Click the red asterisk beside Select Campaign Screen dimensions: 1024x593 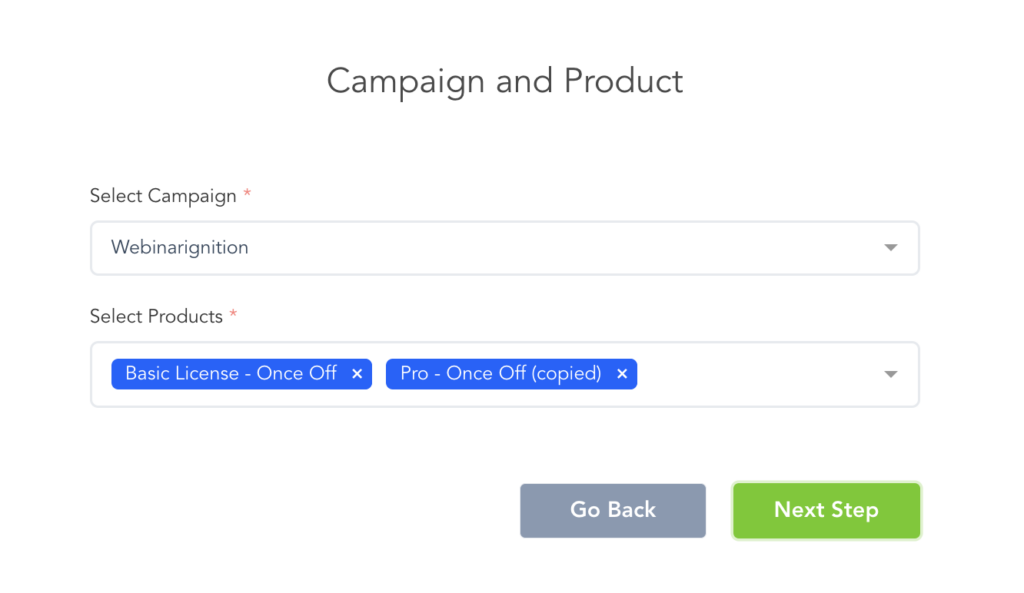pos(247,194)
